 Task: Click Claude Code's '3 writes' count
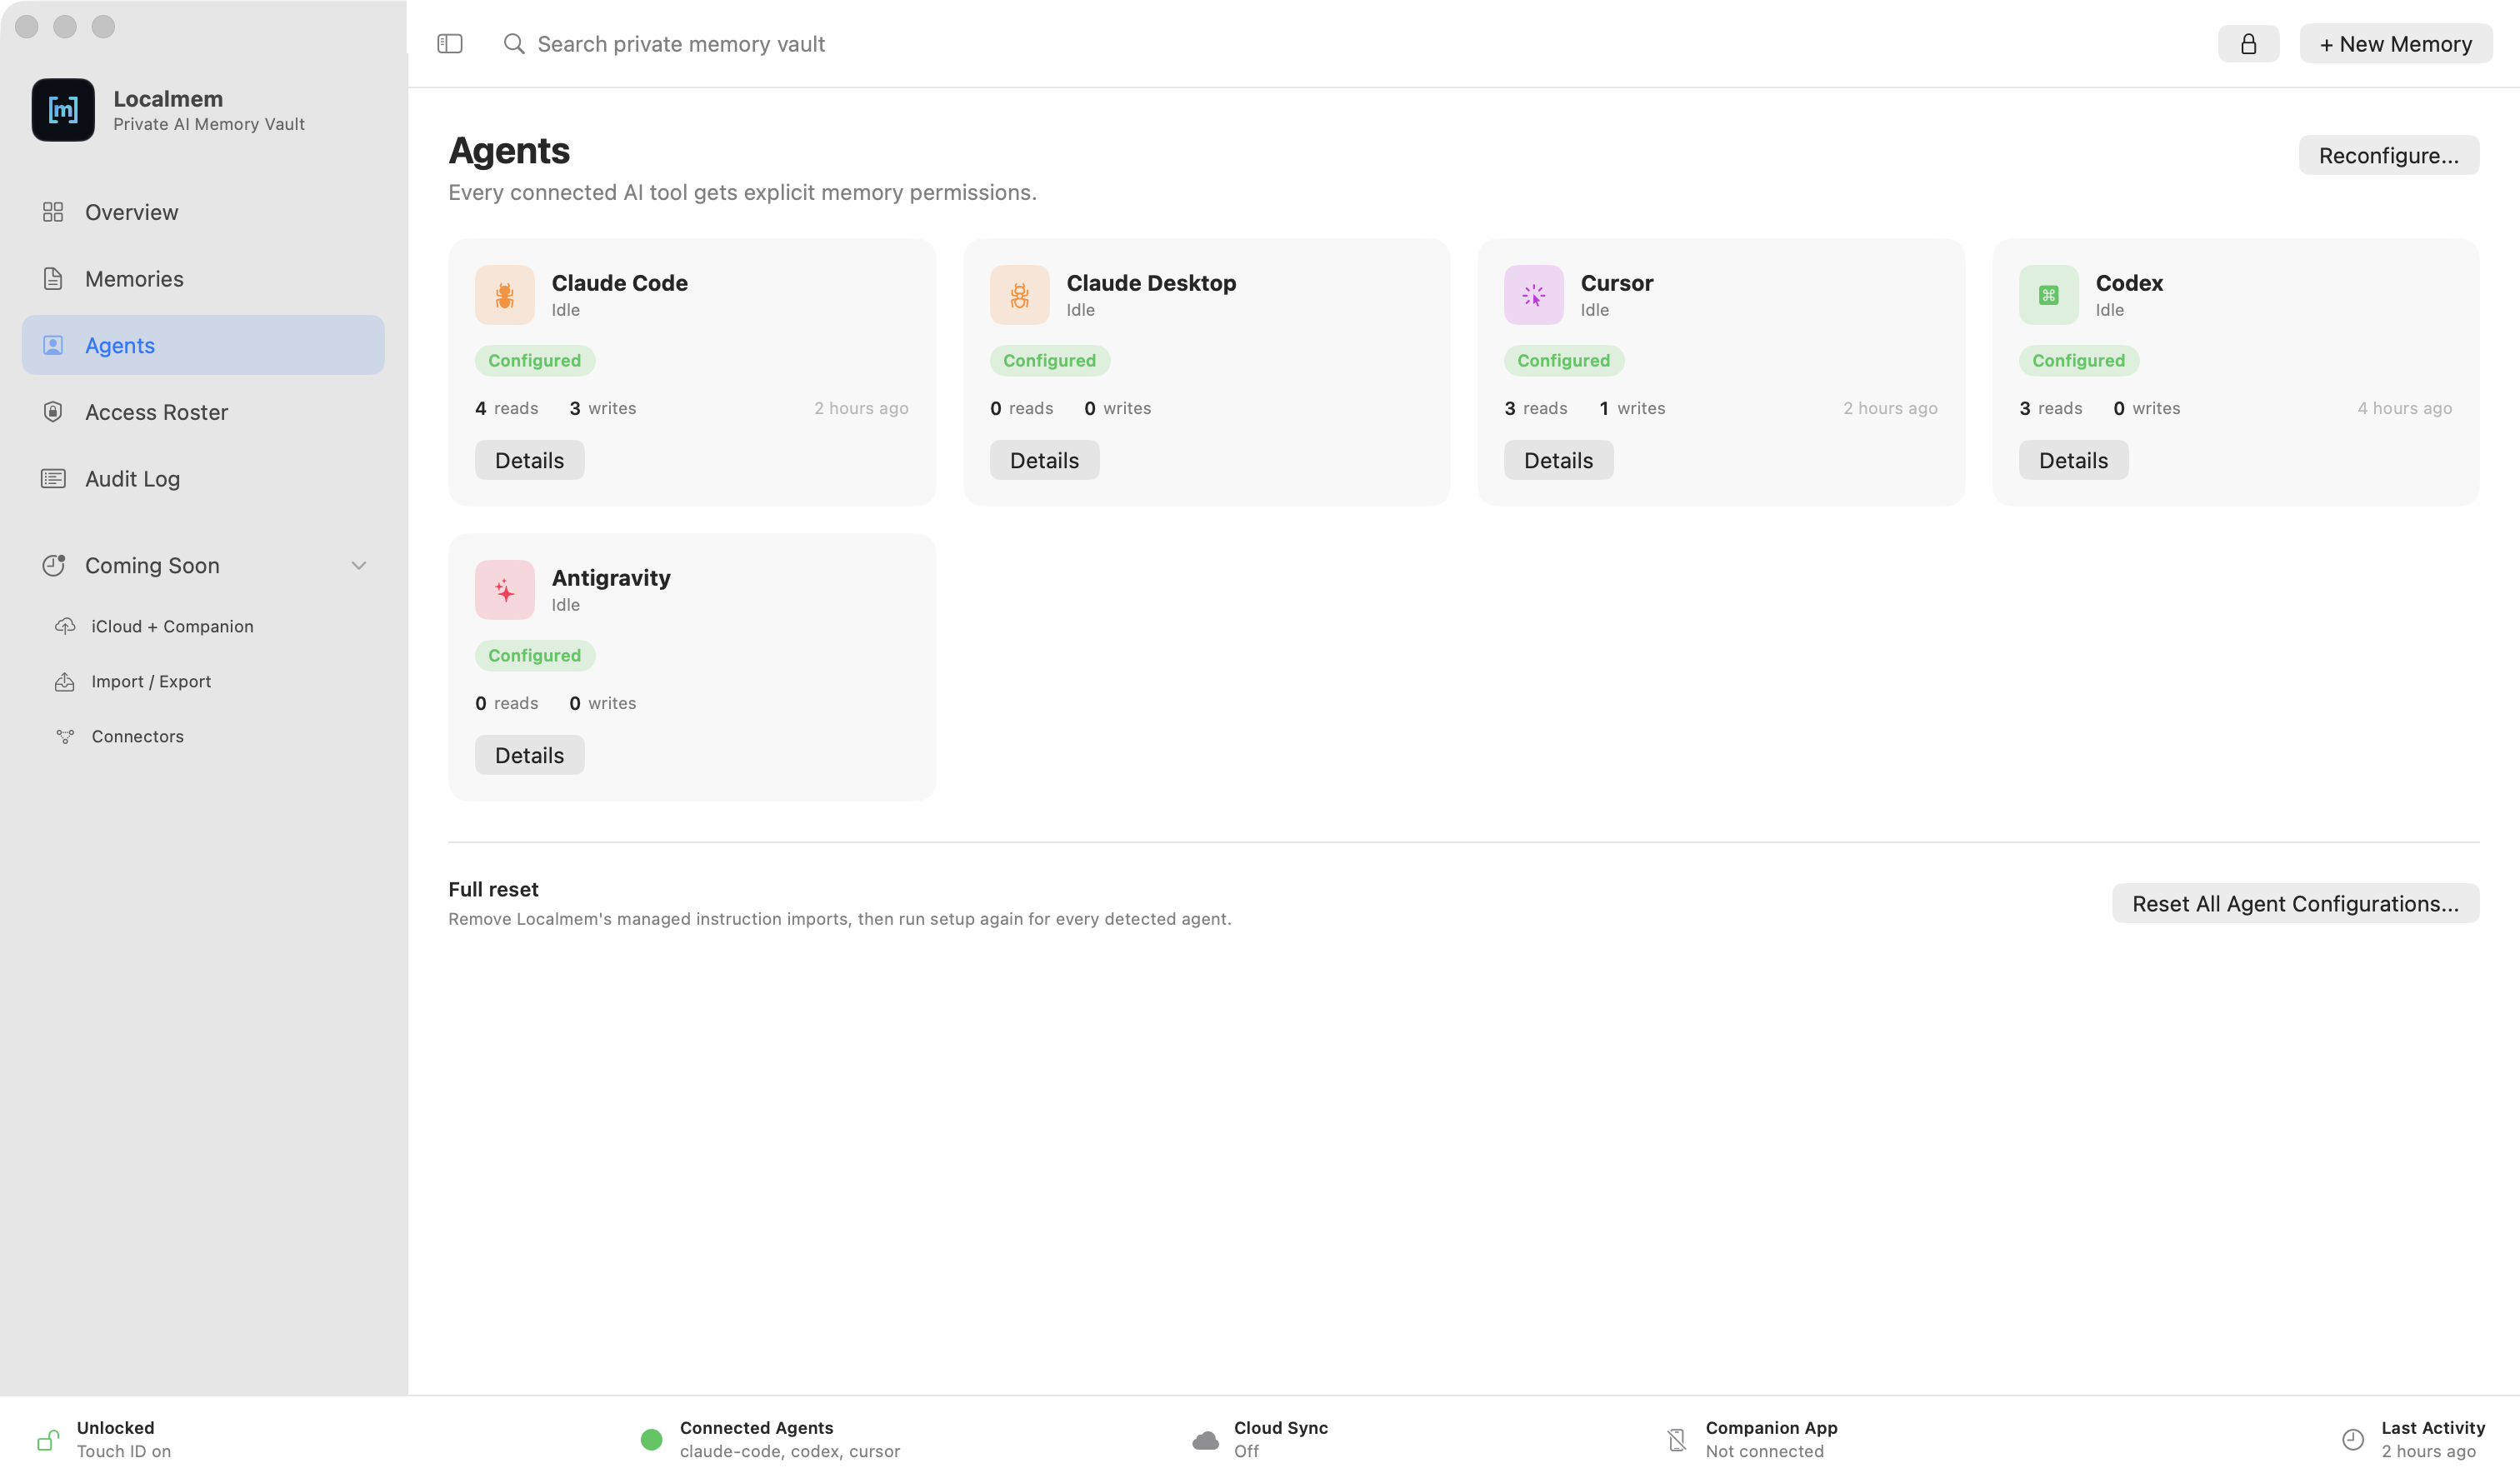tap(602, 408)
